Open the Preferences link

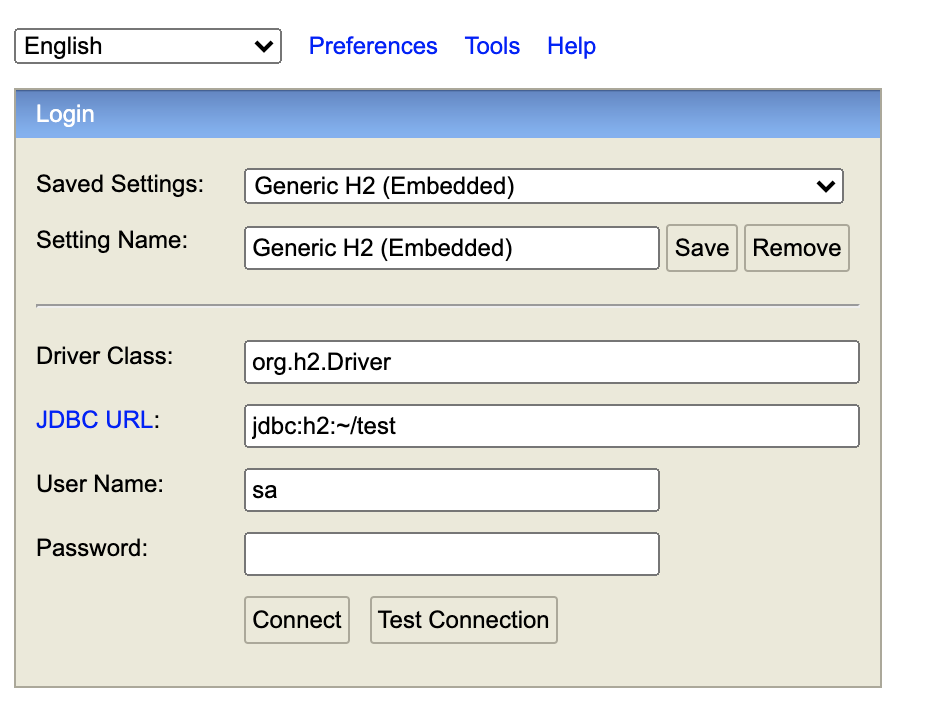pos(373,46)
